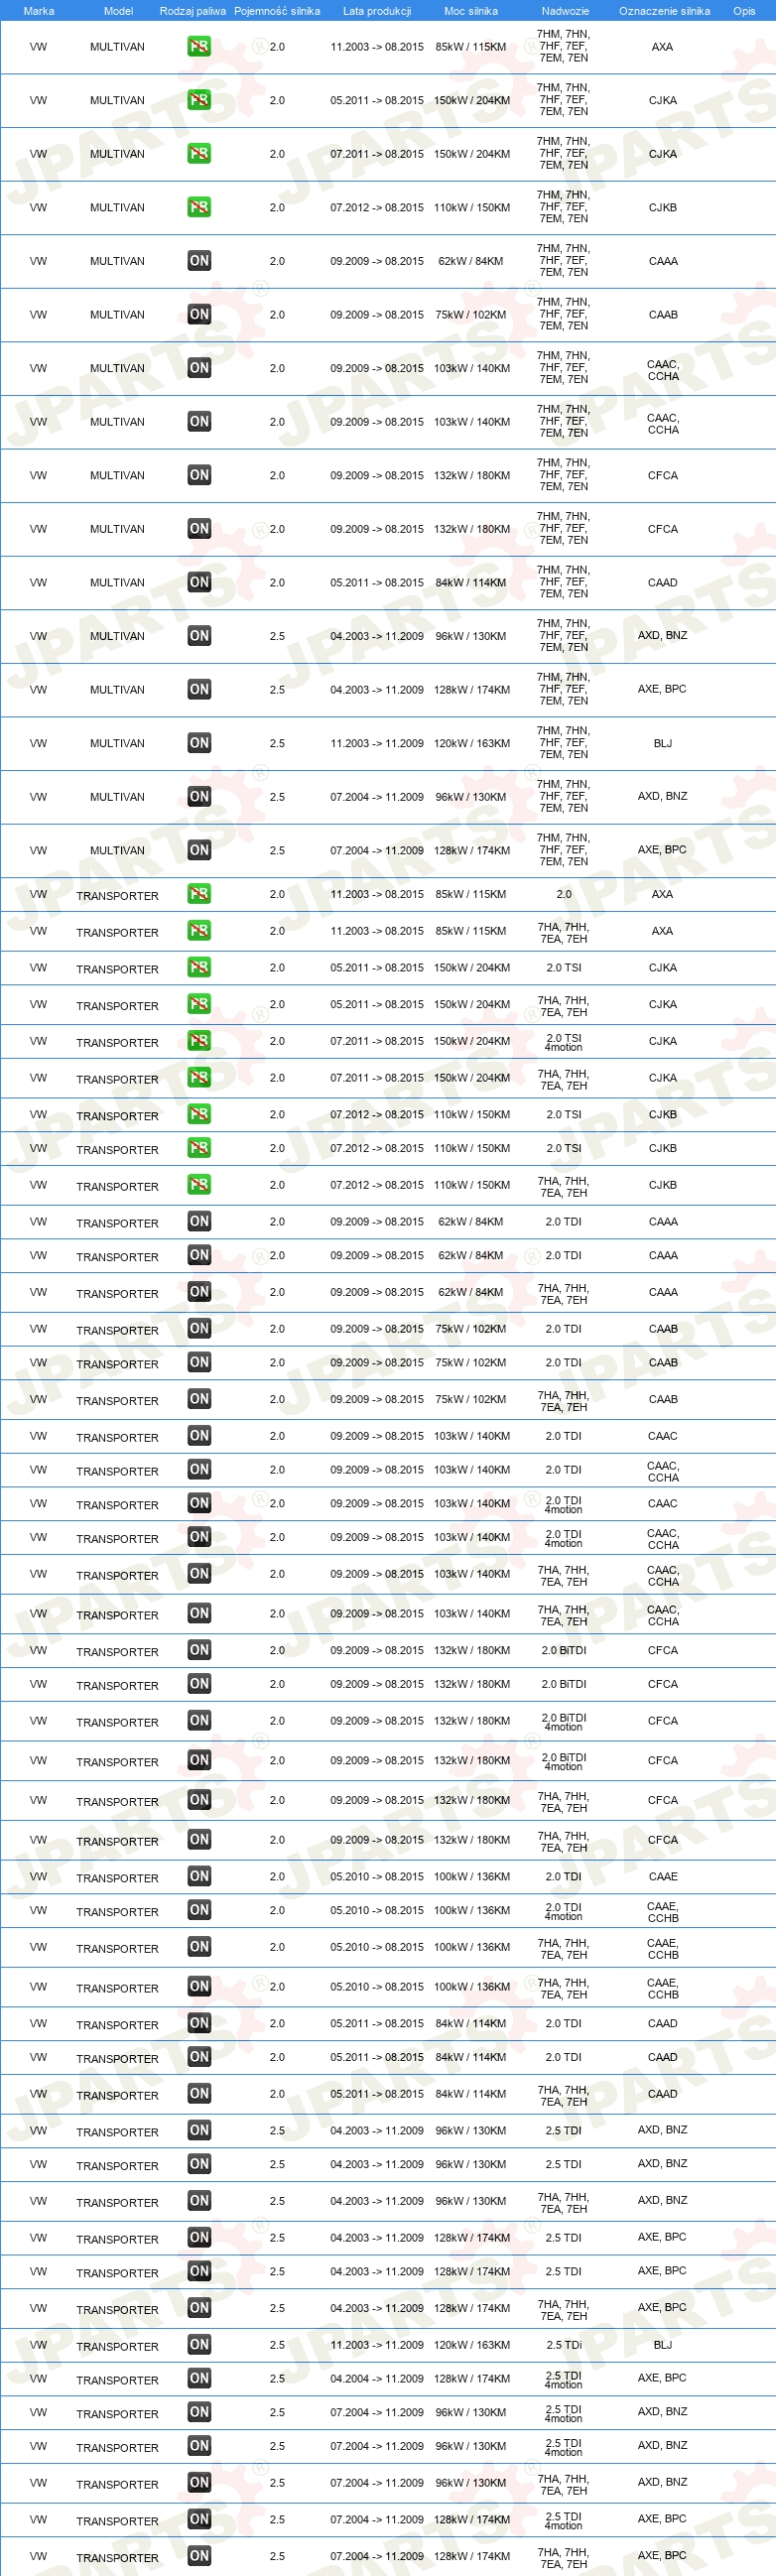Click ON icon in Multivan 04.2003 96kW row
The width and height of the screenshot is (776, 2576).
(199, 636)
